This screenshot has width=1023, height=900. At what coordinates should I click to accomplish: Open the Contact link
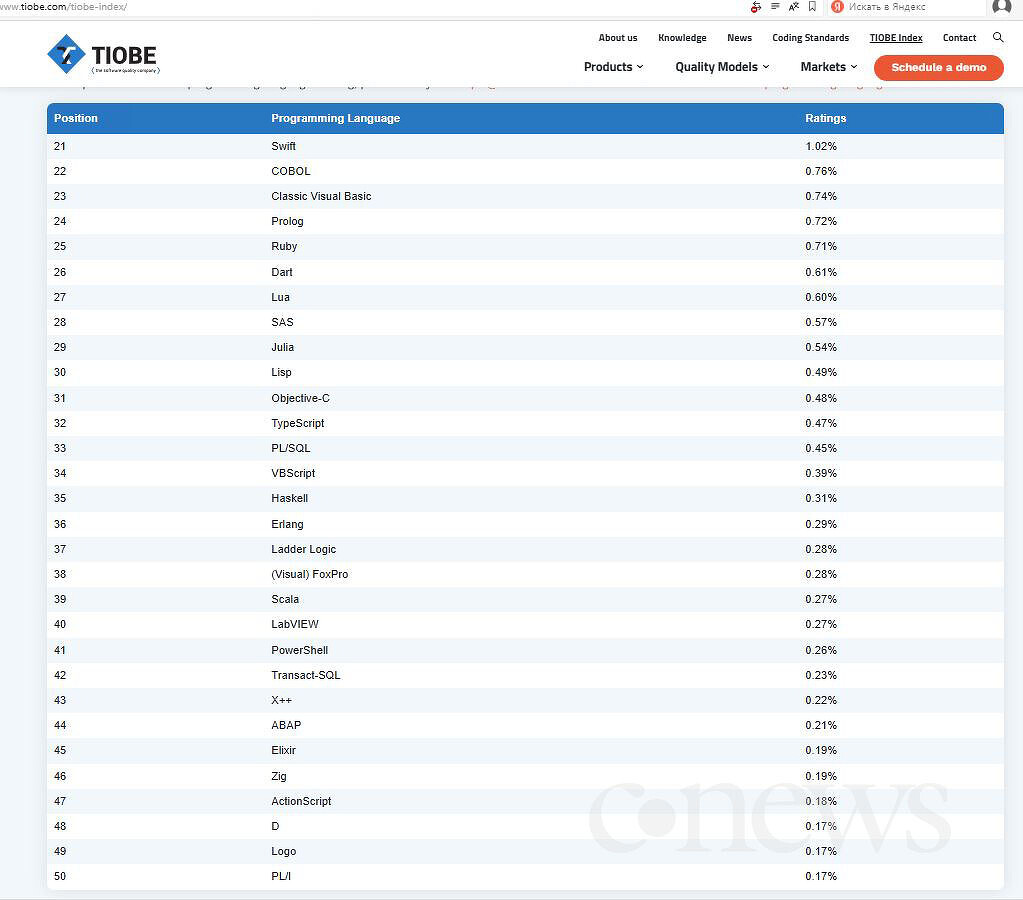959,38
